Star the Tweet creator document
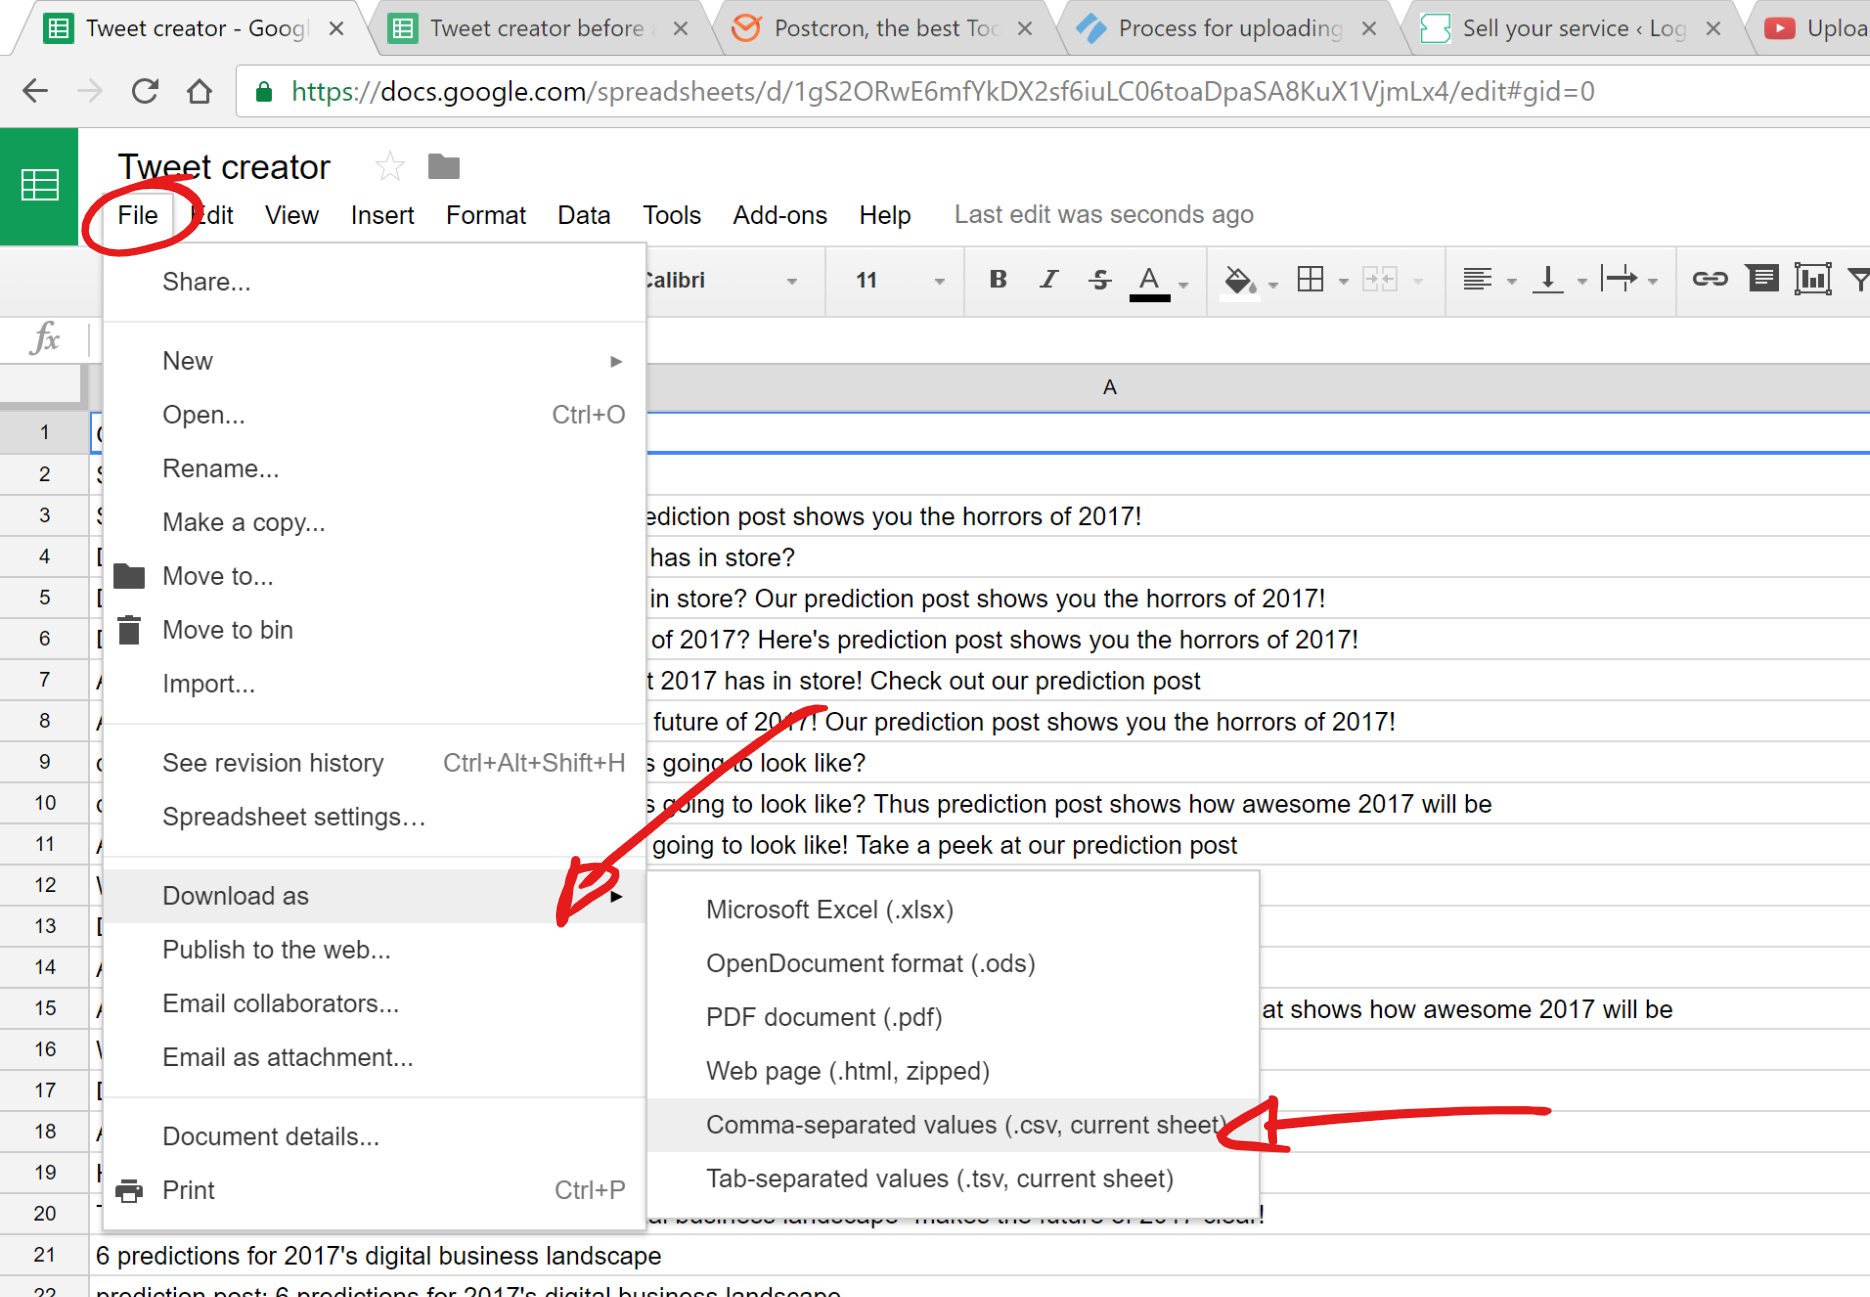1870x1297 pixels. 389,166
